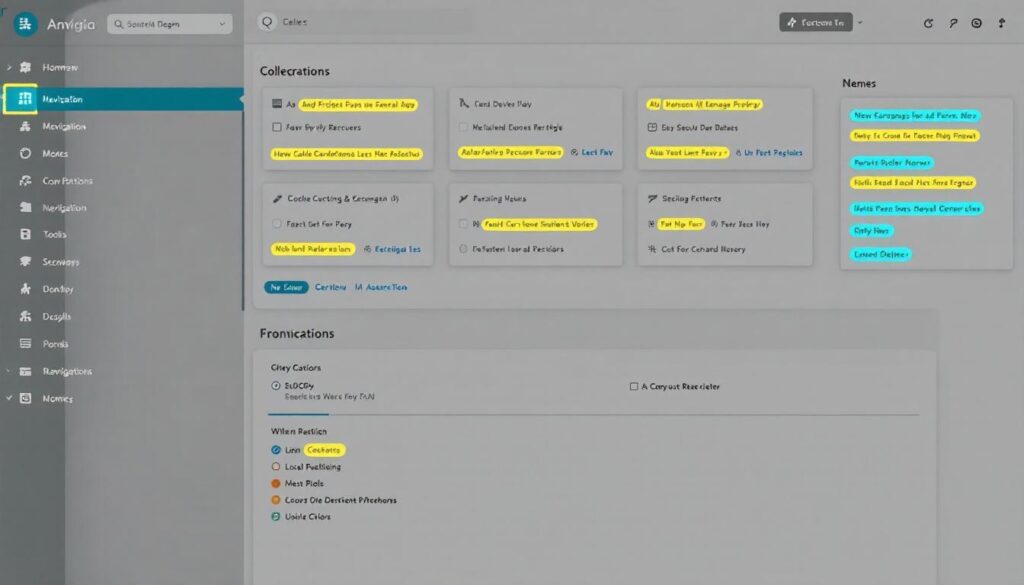1024x585 pixels.
Task: Click the clock icon in the top-right toolbar
Action: [x=977, y=23]
